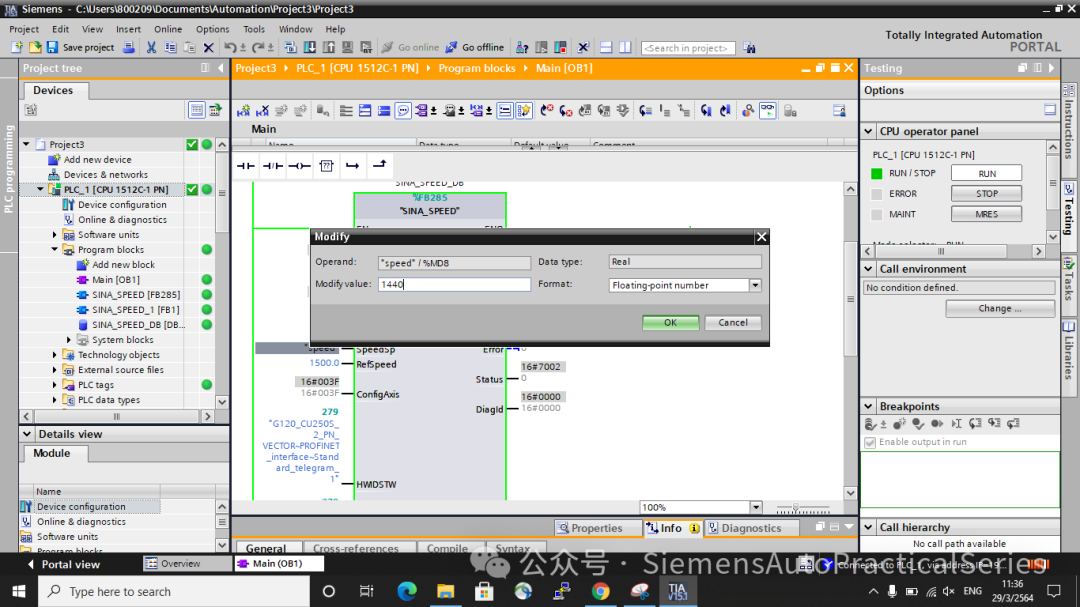Insert an empty box instruction
The height and width of the screenshot is (607, 1080).
326,165
